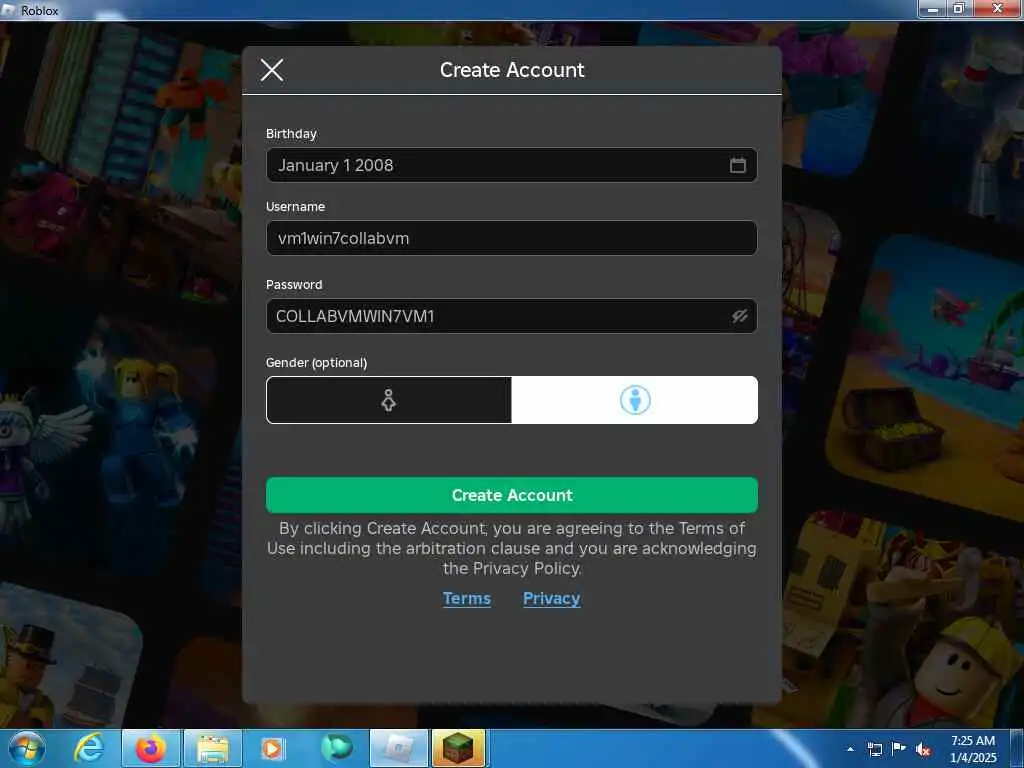Open the Terms link
Viewport: 1024px width, 768px height.
click(466, 598)
